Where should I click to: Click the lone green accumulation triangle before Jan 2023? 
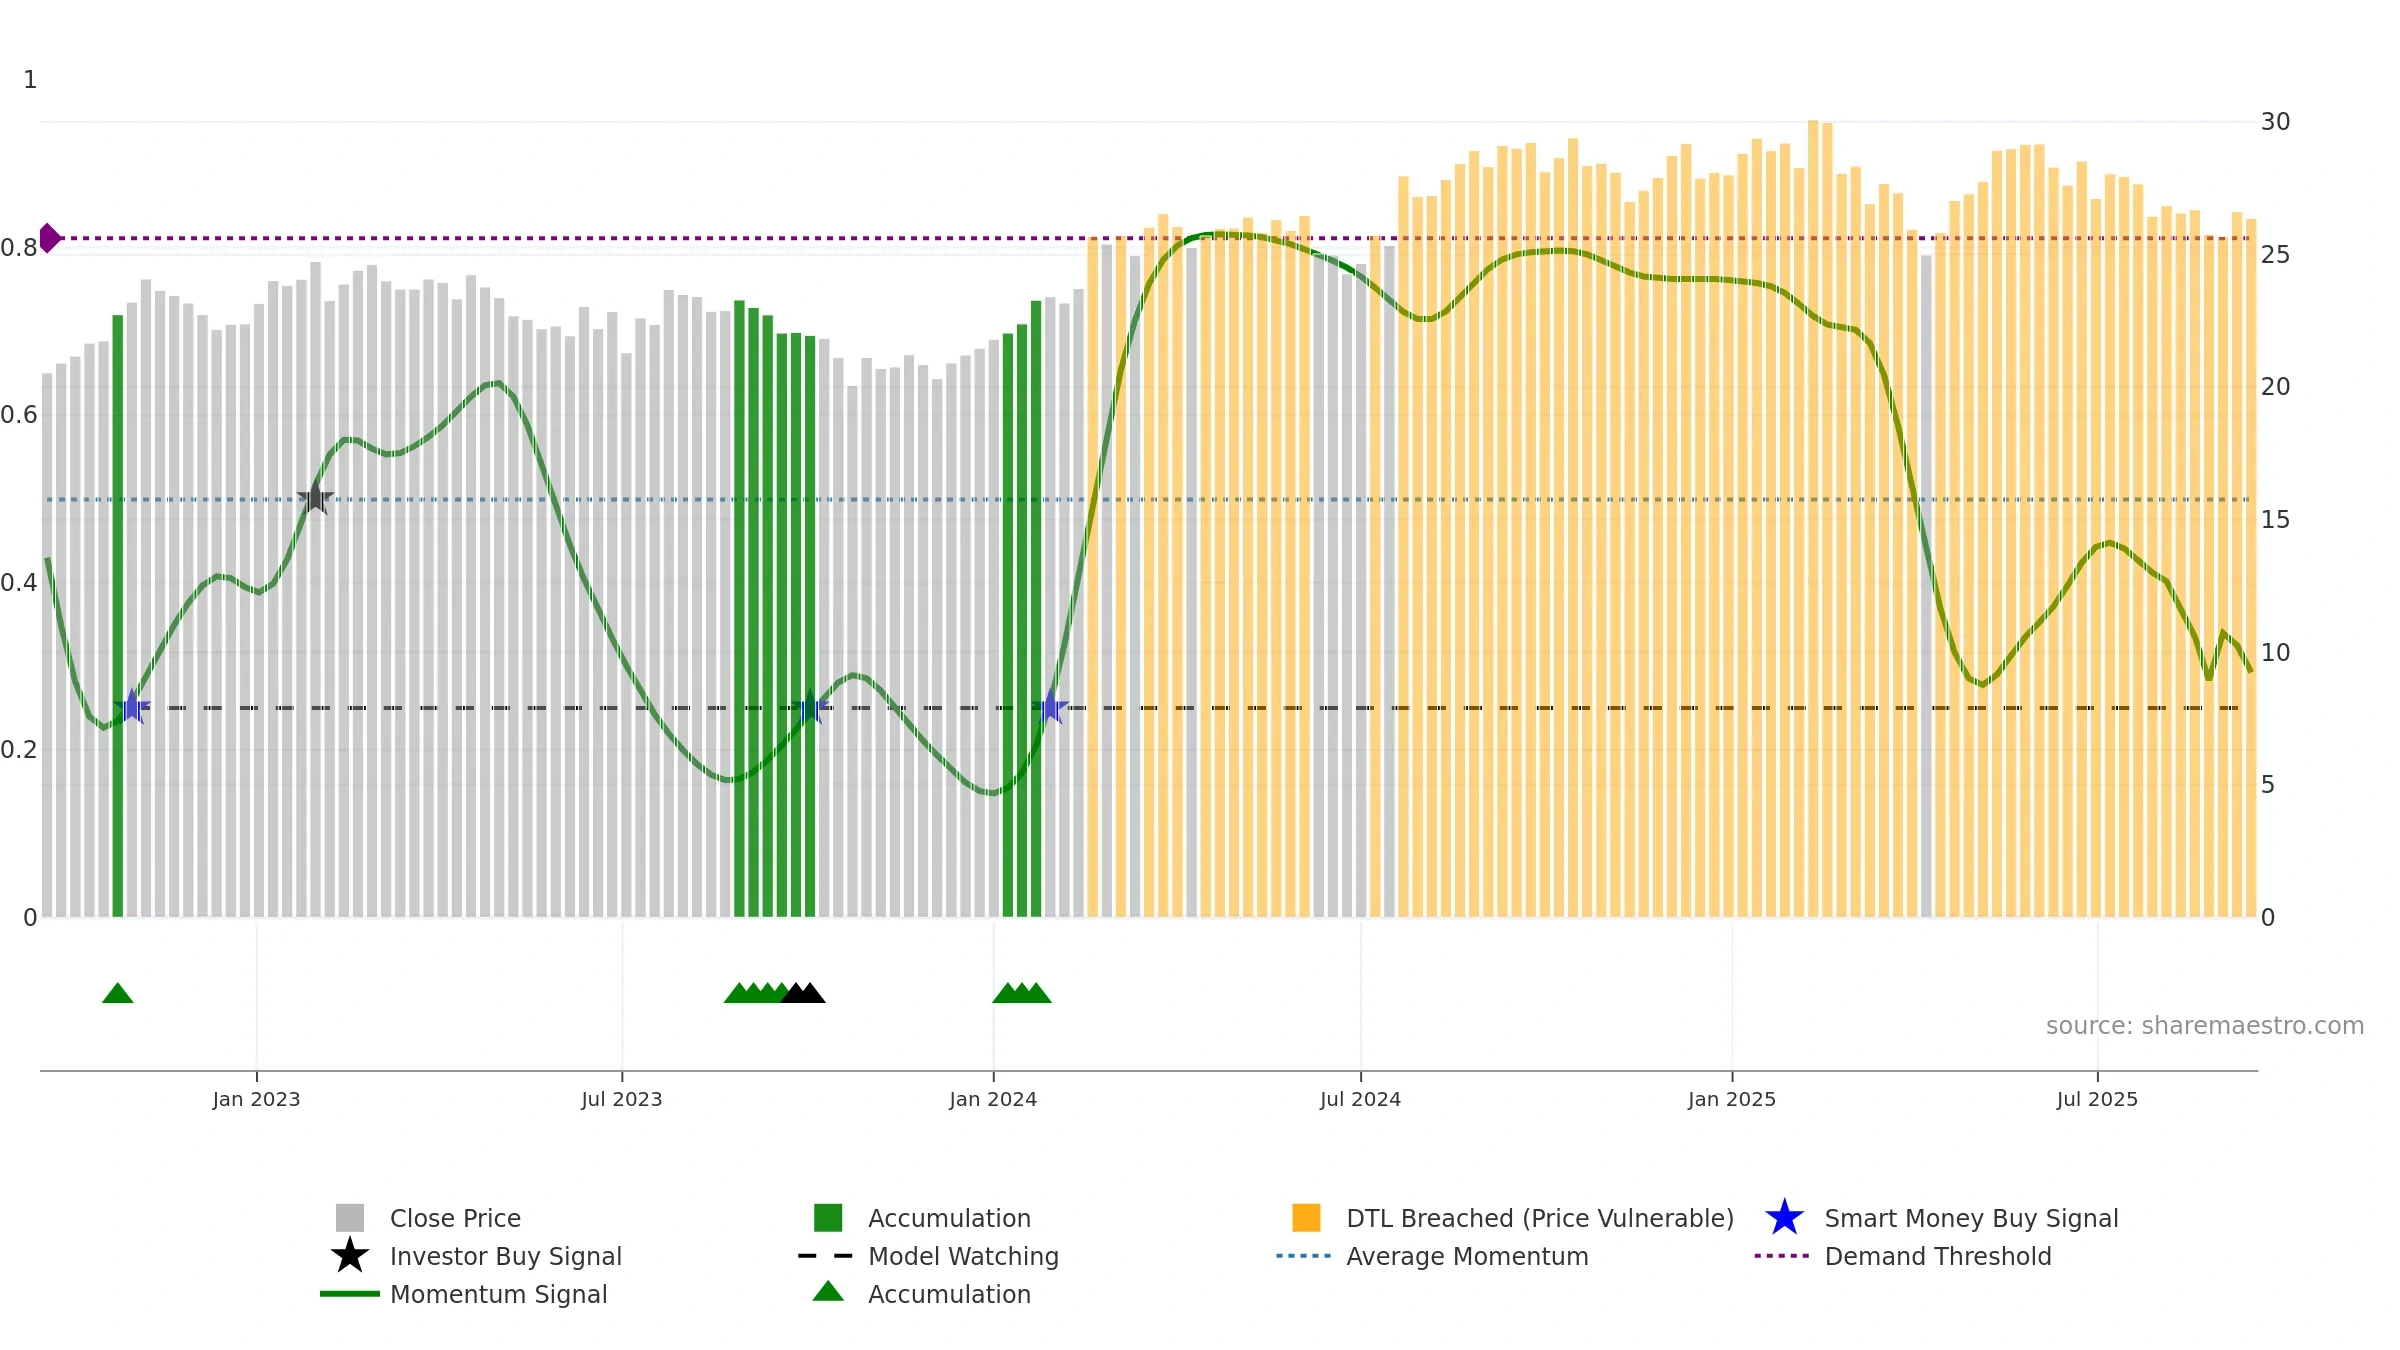118,993
